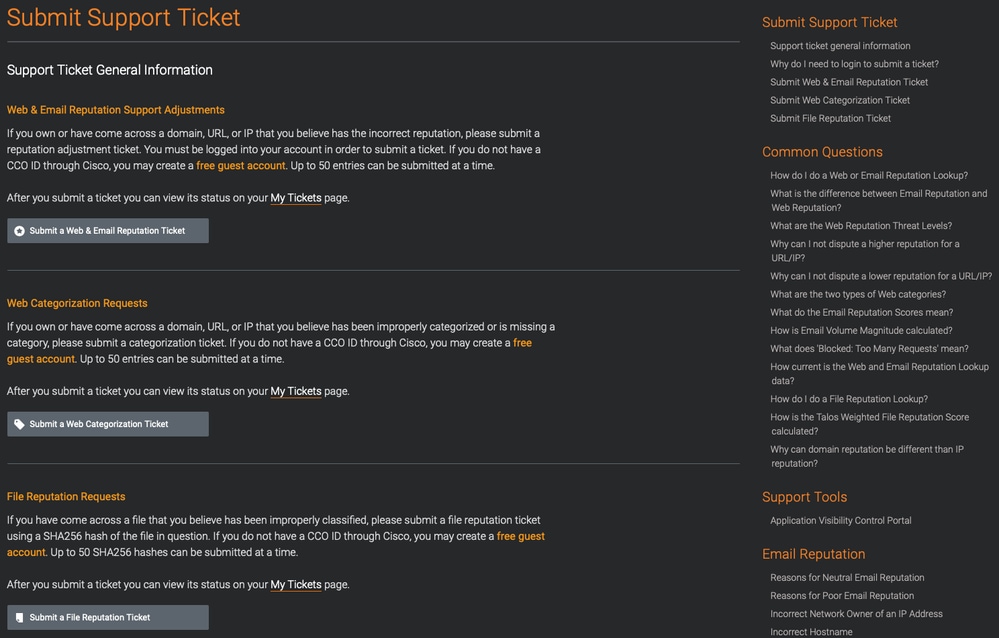Open Incorrect Network Owner of an IP Address
The image size is (999, 638).
(x=856, y=614)
